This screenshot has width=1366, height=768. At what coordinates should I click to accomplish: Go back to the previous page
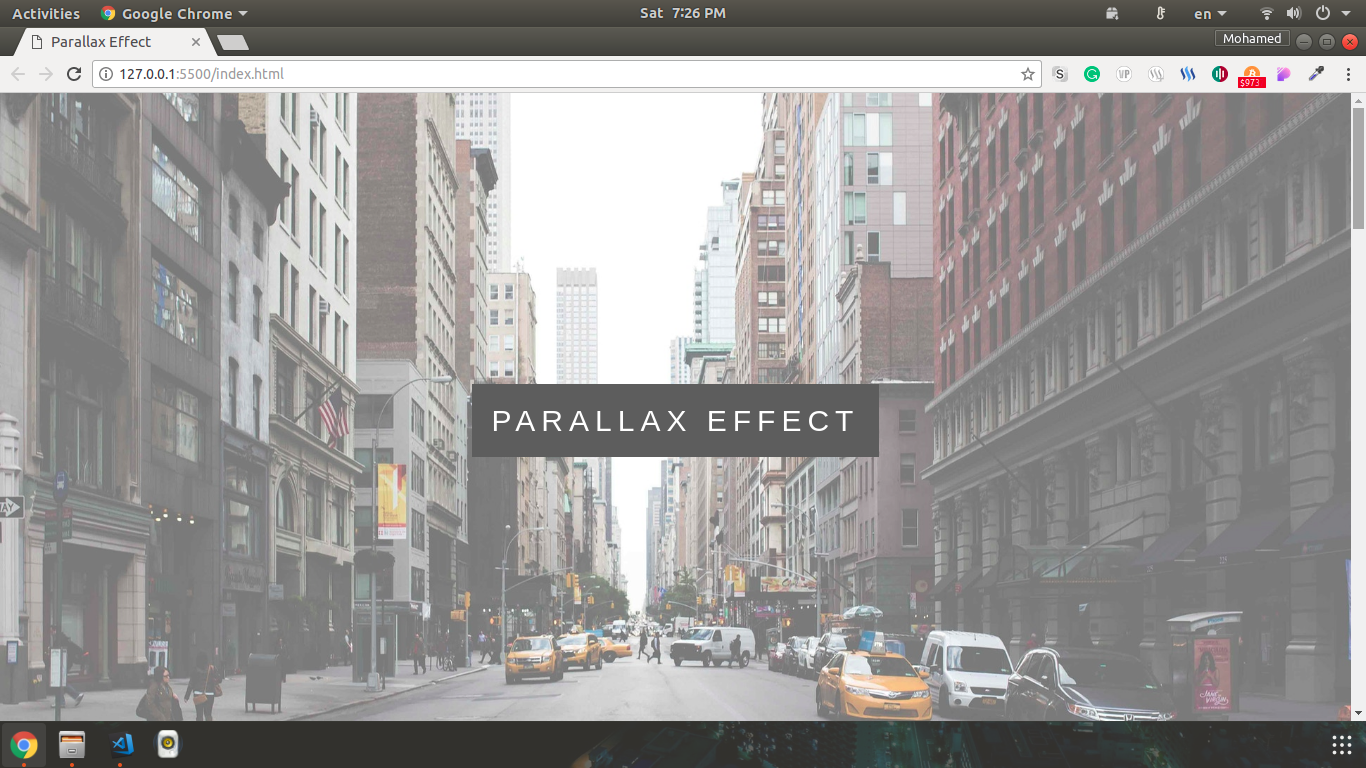pos(18,74)
